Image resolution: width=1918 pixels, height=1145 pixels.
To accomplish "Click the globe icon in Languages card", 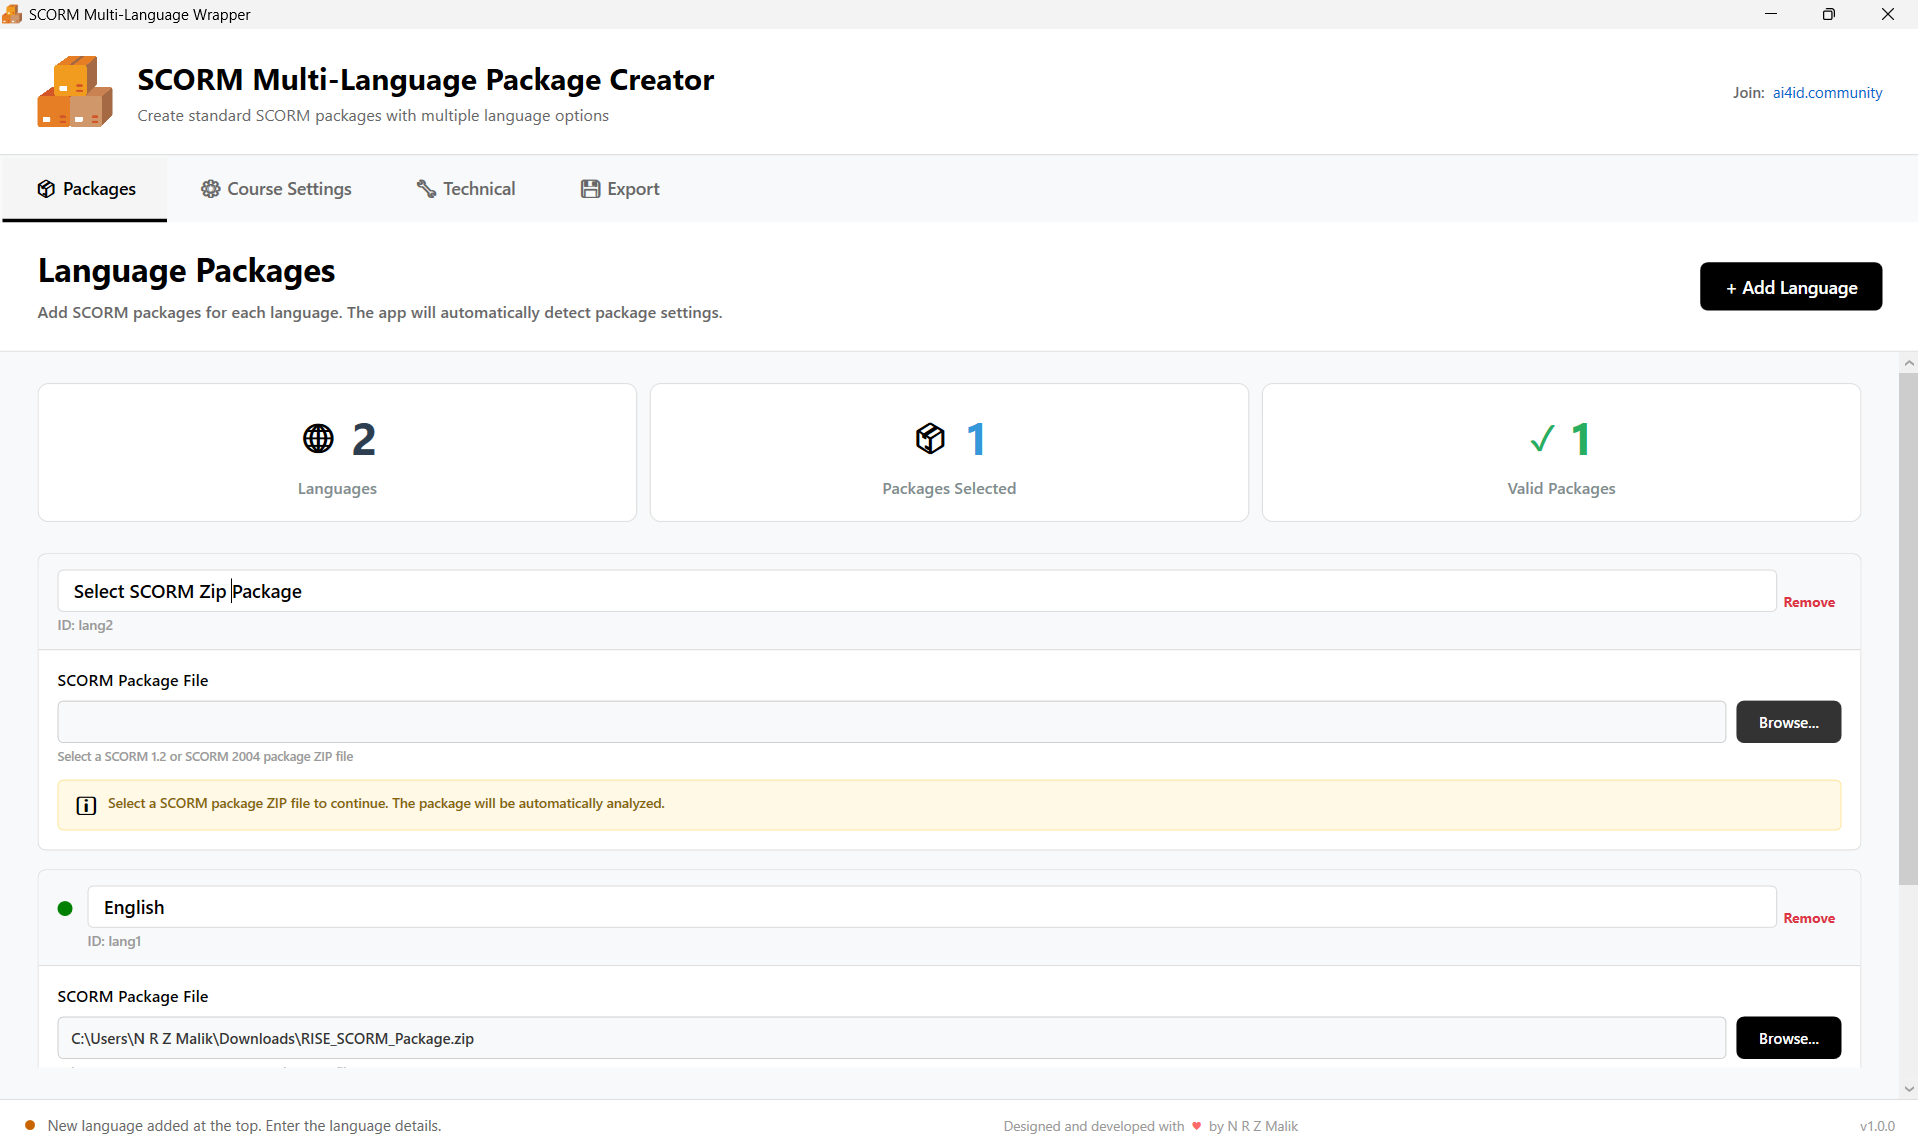I will [x=318, y=439].
